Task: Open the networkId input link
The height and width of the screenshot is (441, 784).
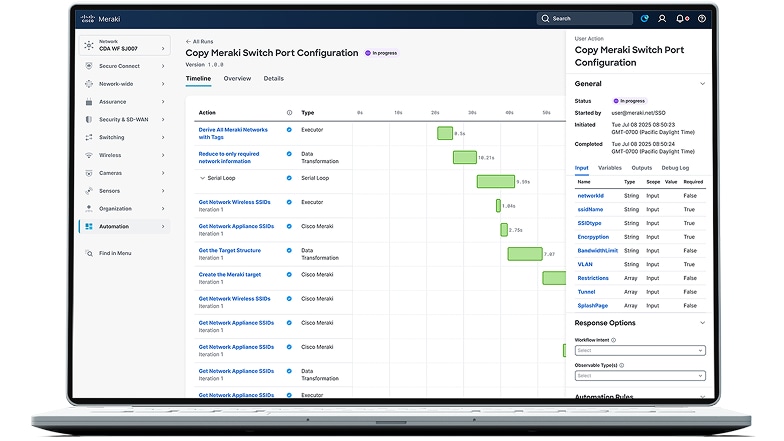Action: click(591, 196)
